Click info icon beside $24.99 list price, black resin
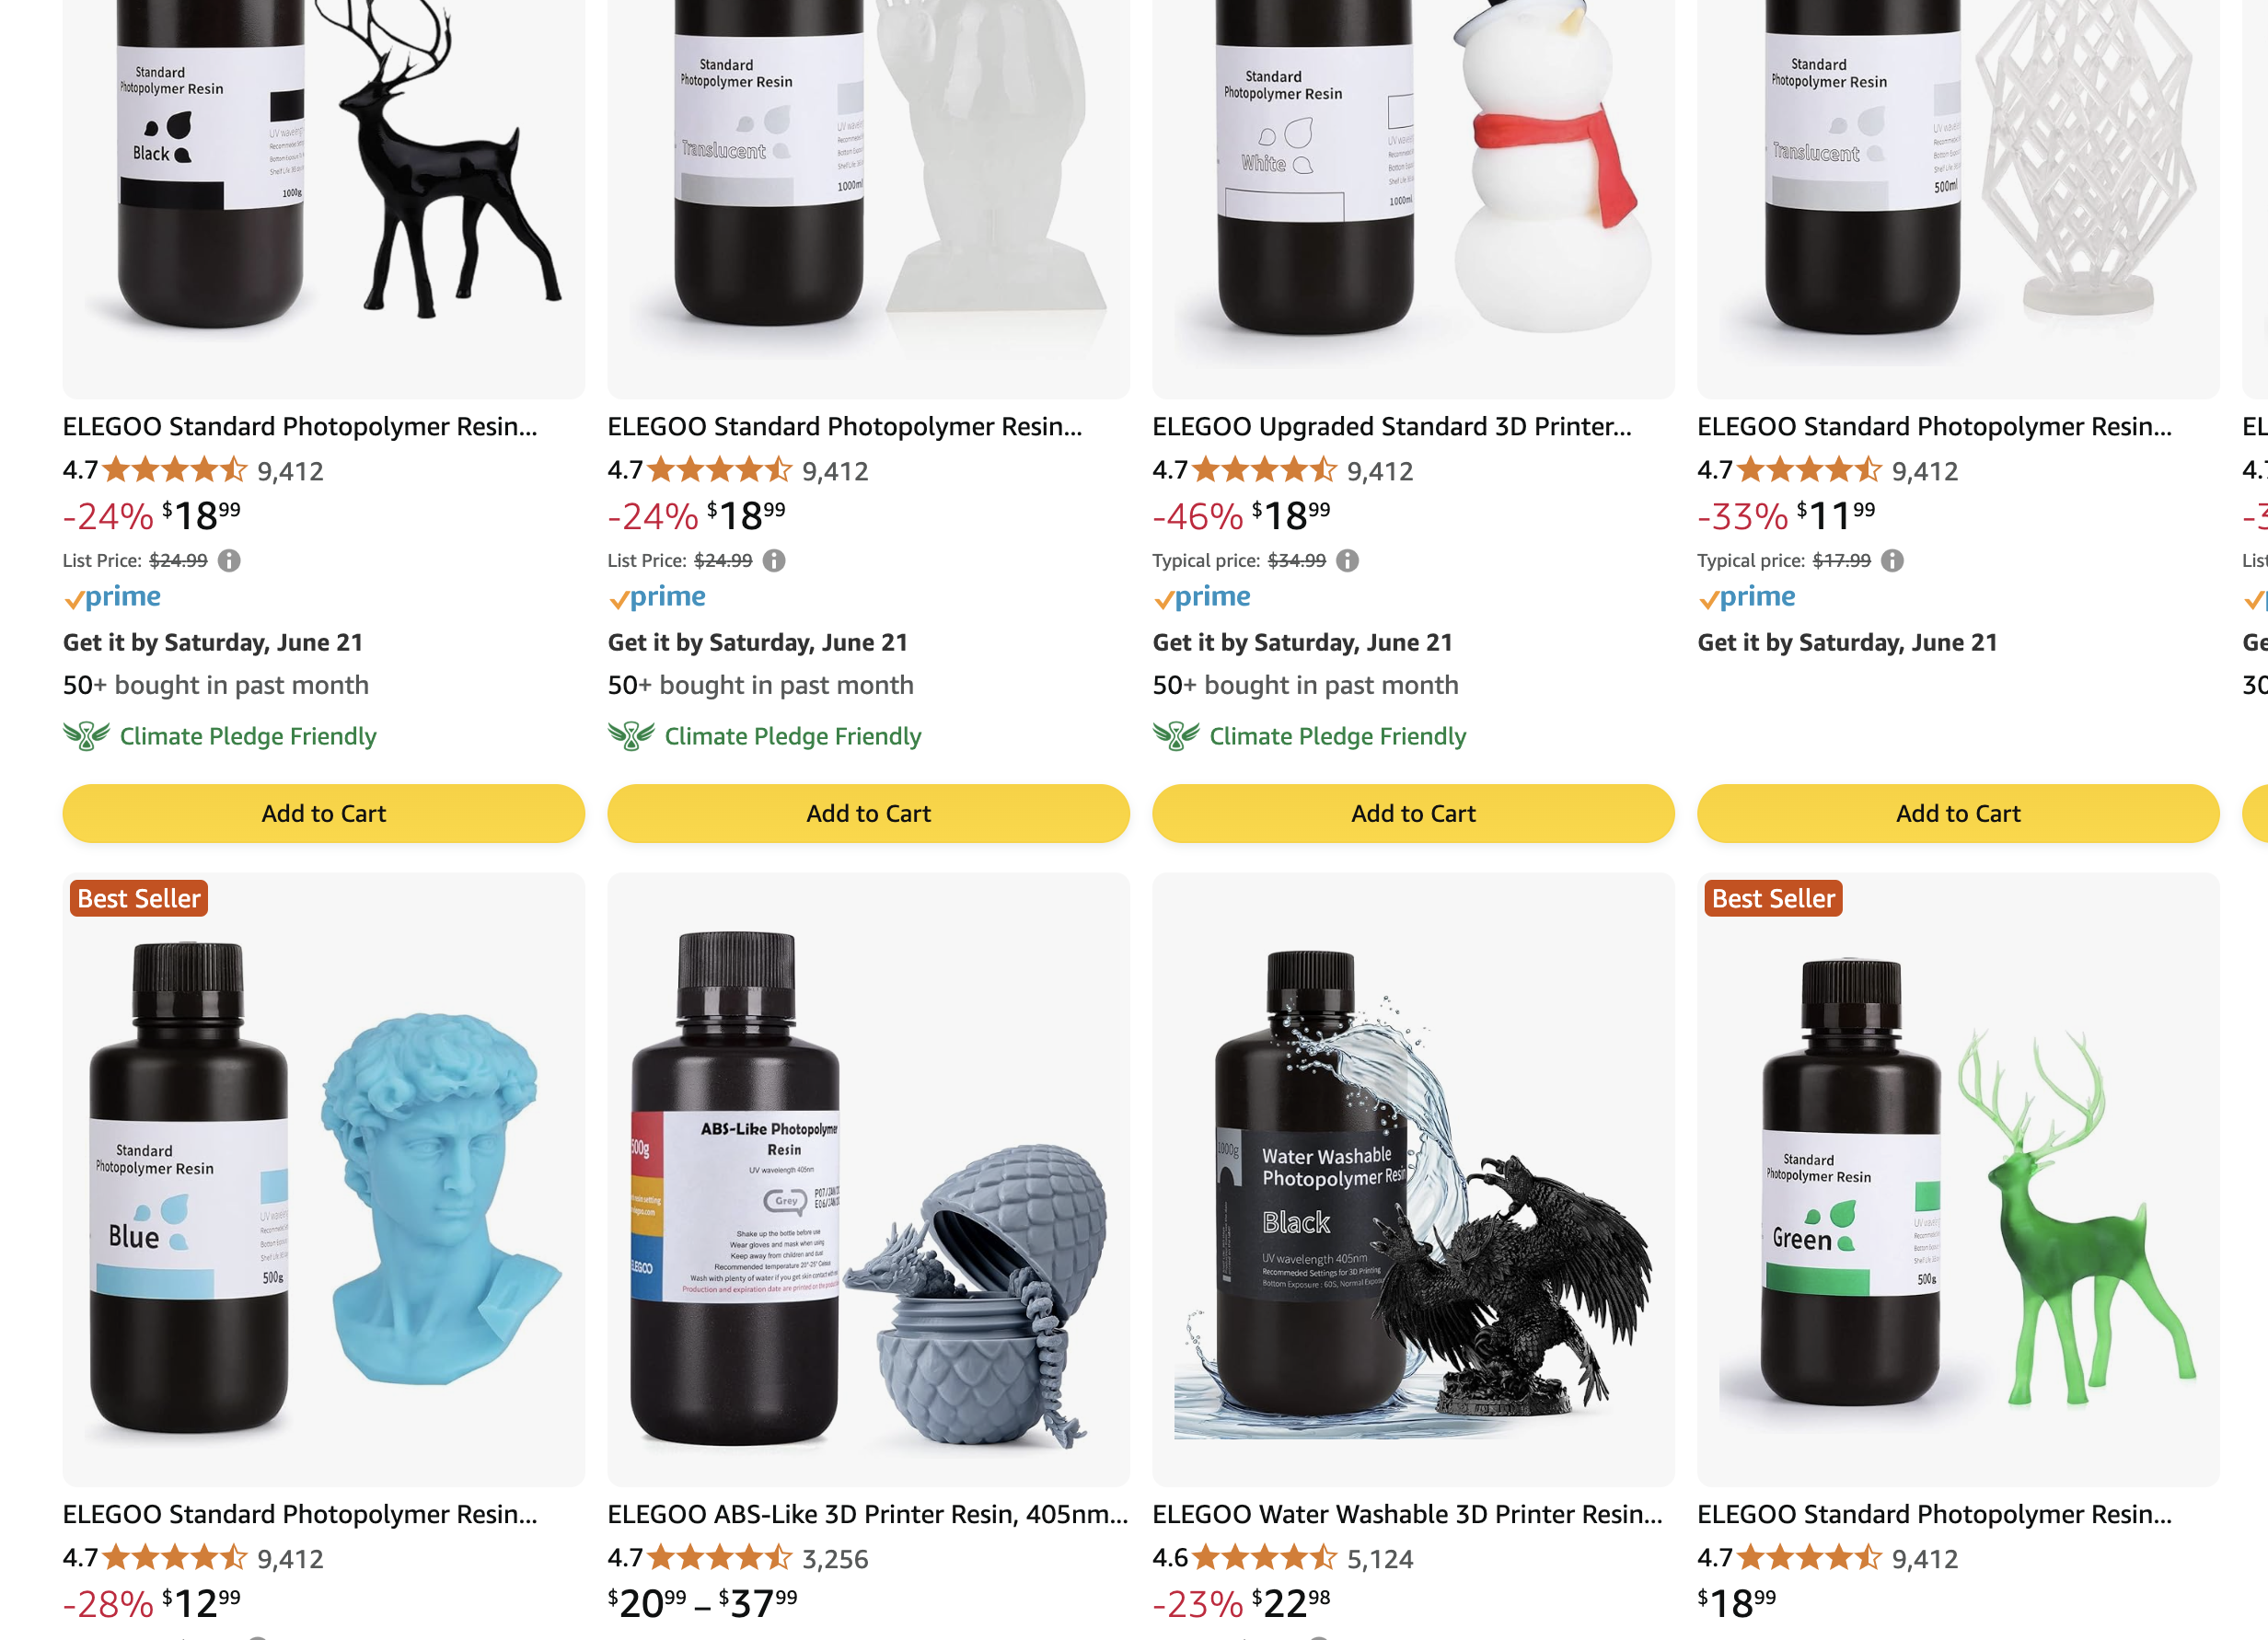Screen dimensions: 2268x1640 [x=229, y=561]
